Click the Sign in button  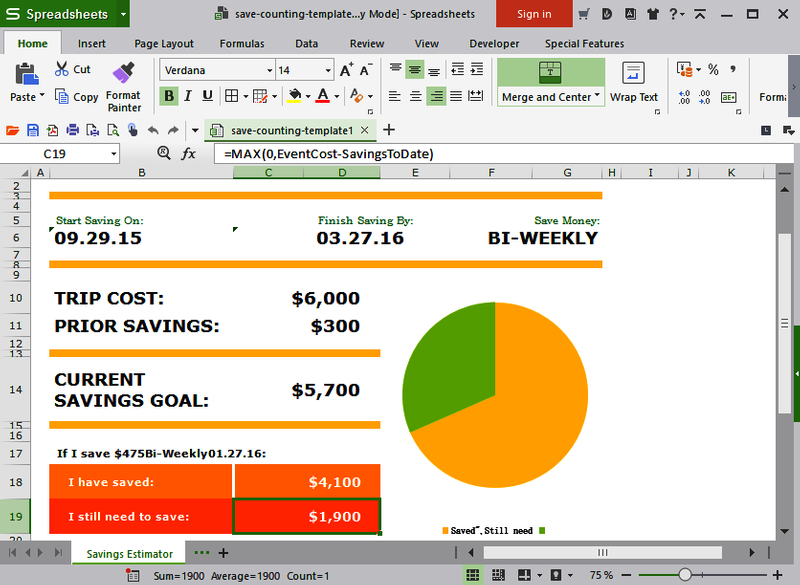[534, 14]
